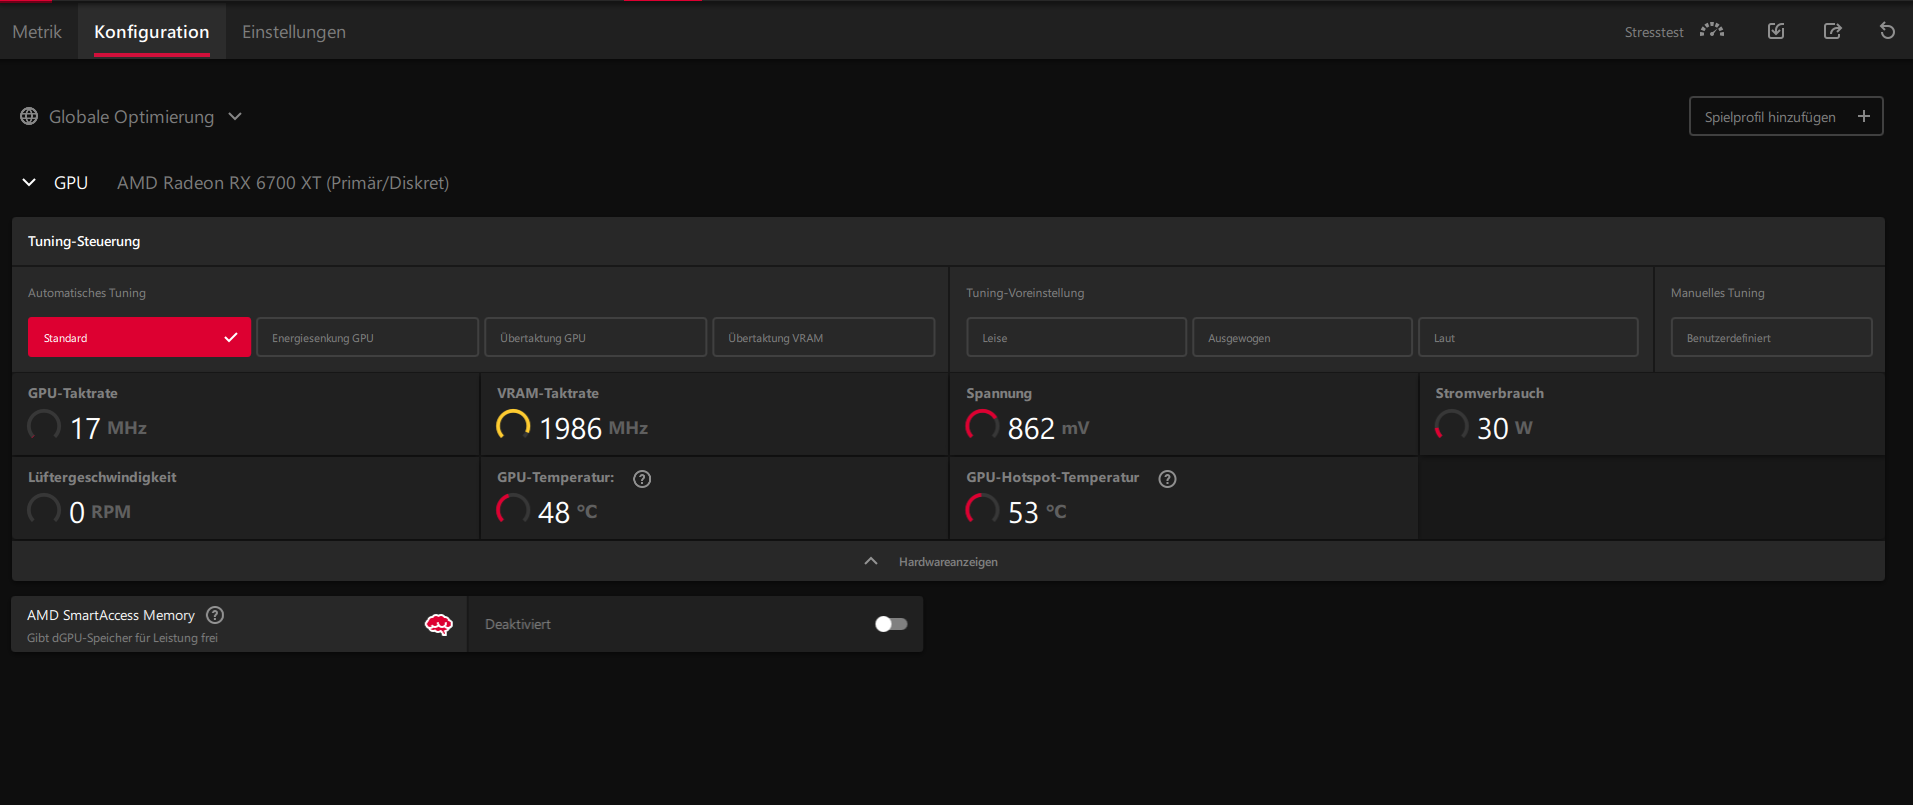The image size is (1913, 805).
Task: Click the globe icon beside Globale Optimierung
Action: [29, 117]
